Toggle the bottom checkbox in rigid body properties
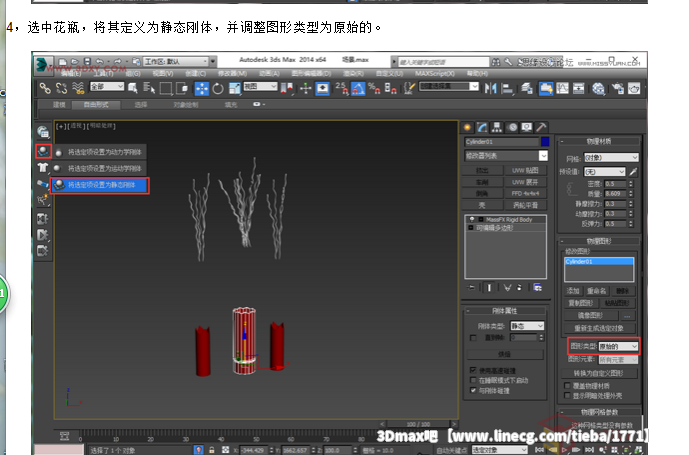The image size is (689, 455). [x=473, y=390]
